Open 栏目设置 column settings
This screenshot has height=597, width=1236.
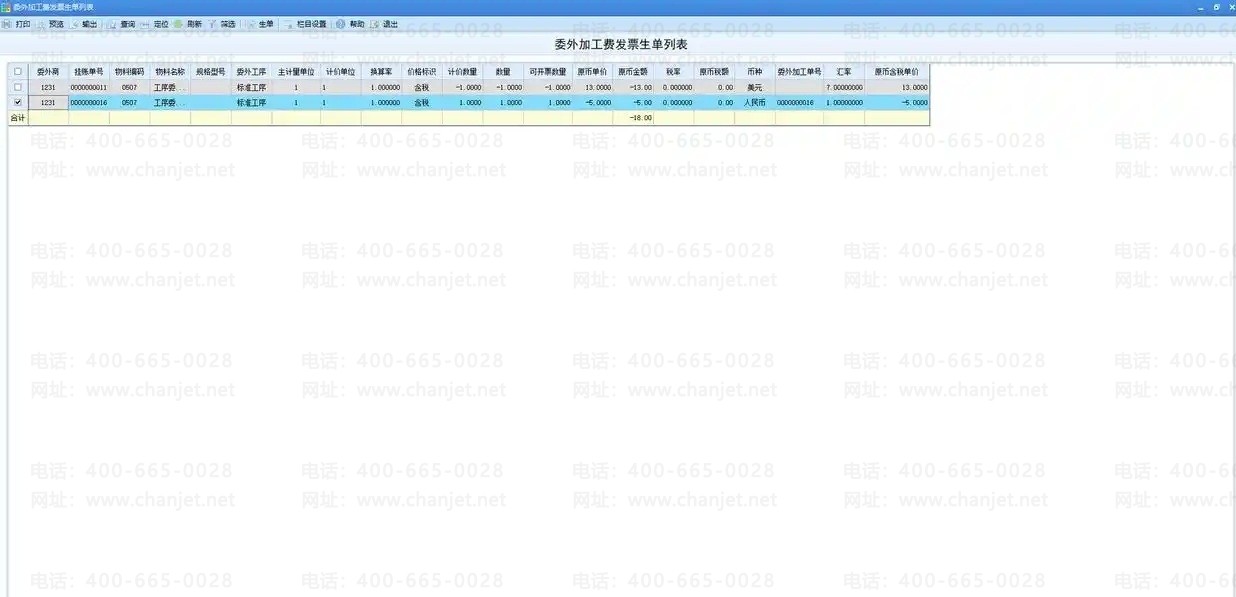[306, 24]
